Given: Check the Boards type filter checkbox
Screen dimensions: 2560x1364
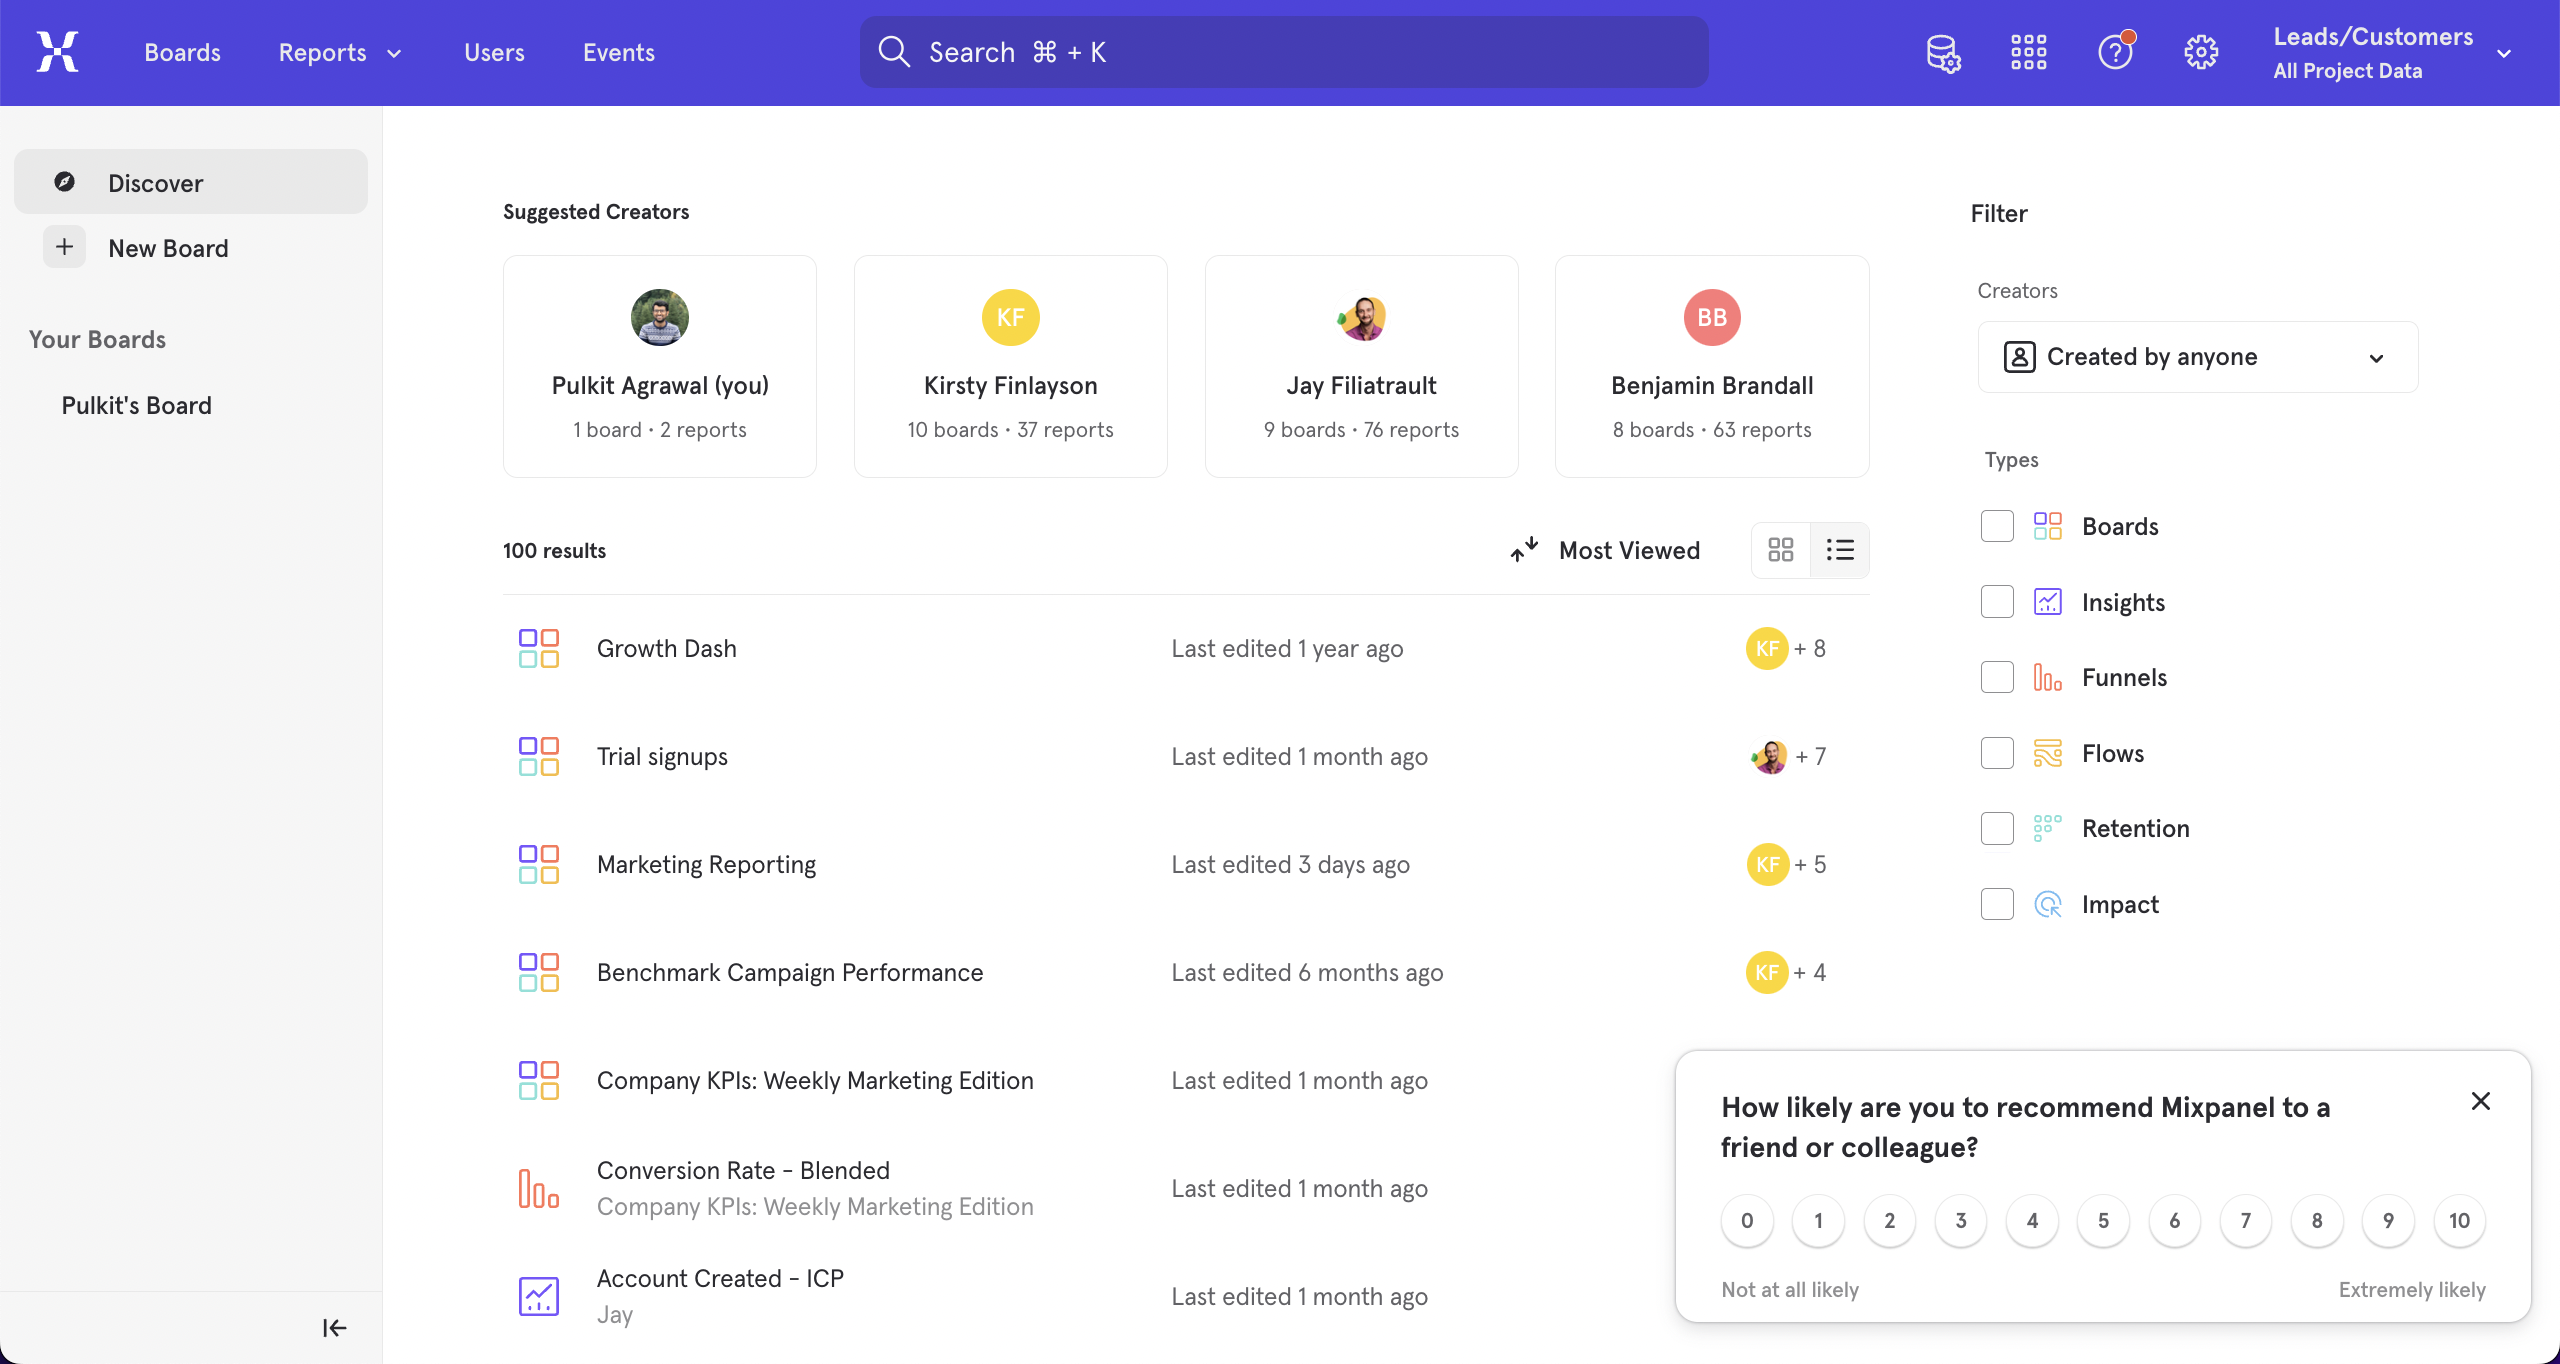Looking at the screenshot, I should (1997, 526).
